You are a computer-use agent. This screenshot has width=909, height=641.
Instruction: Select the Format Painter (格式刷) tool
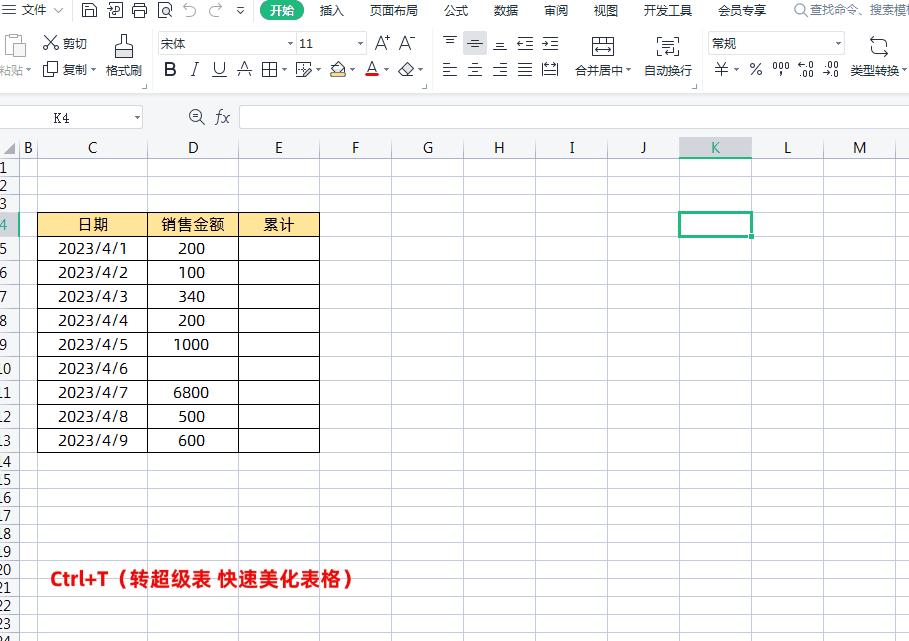pos(123,57)
